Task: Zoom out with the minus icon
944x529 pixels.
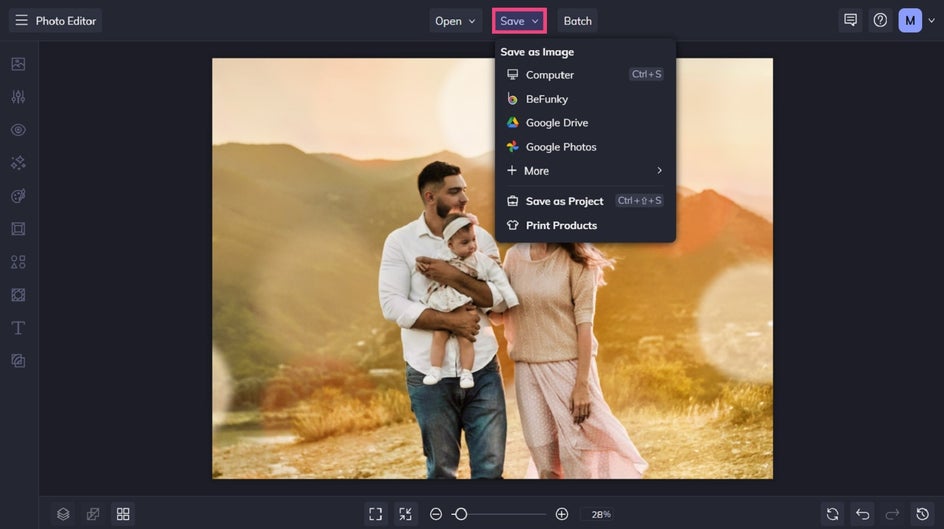Action: click(436, 514)
